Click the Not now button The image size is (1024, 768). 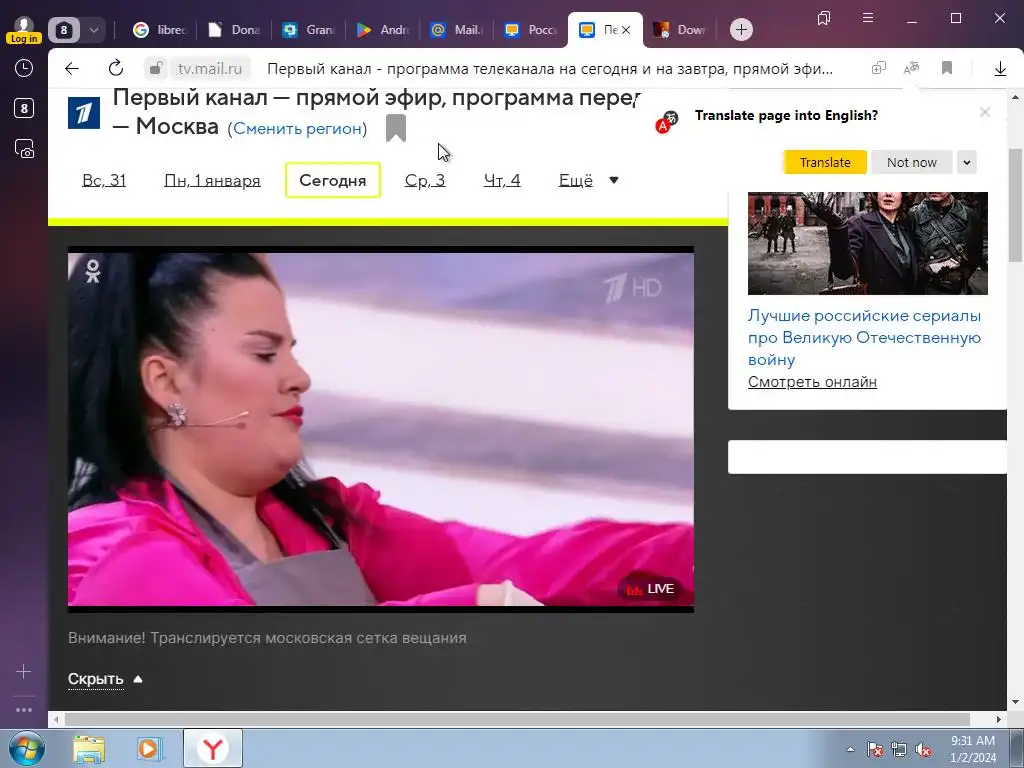click(x=912, y=162)
